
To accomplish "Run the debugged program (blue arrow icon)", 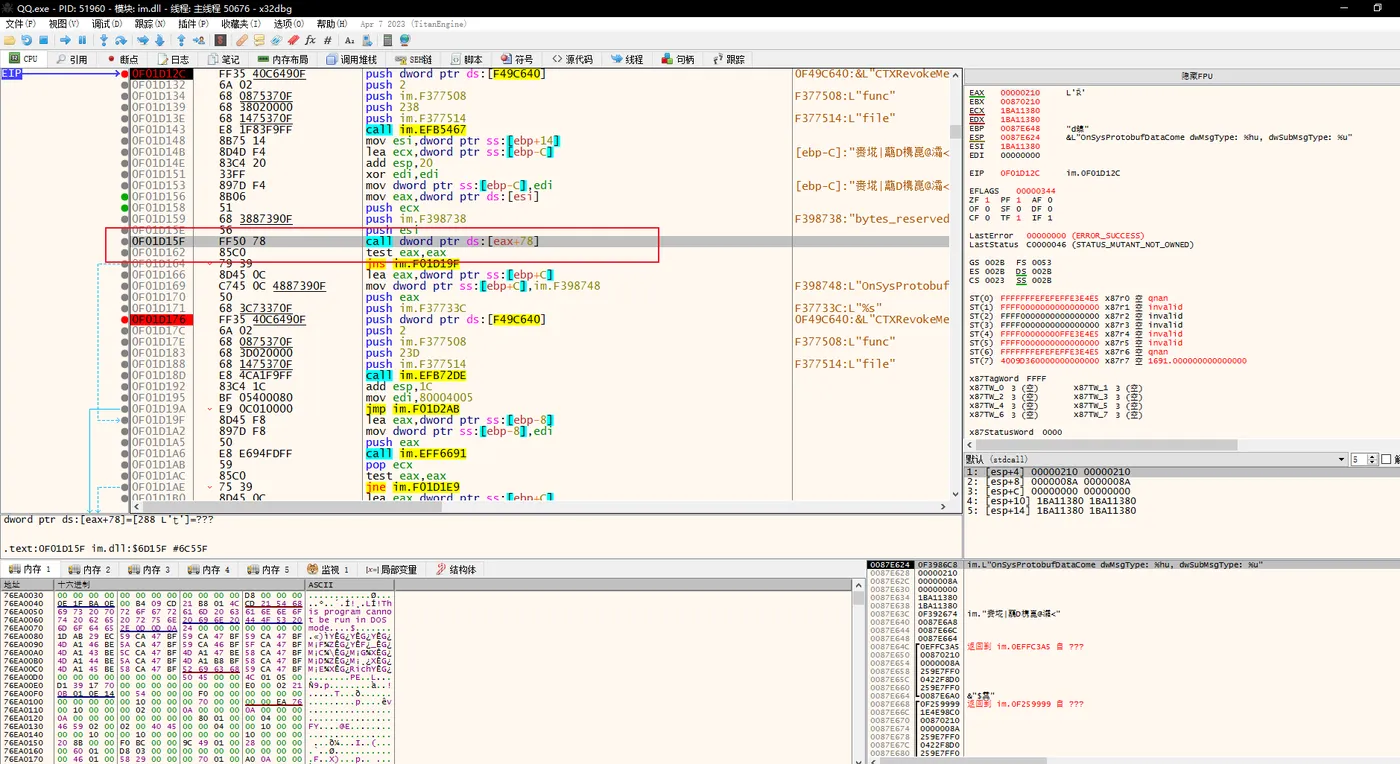I will coord(66,41).
